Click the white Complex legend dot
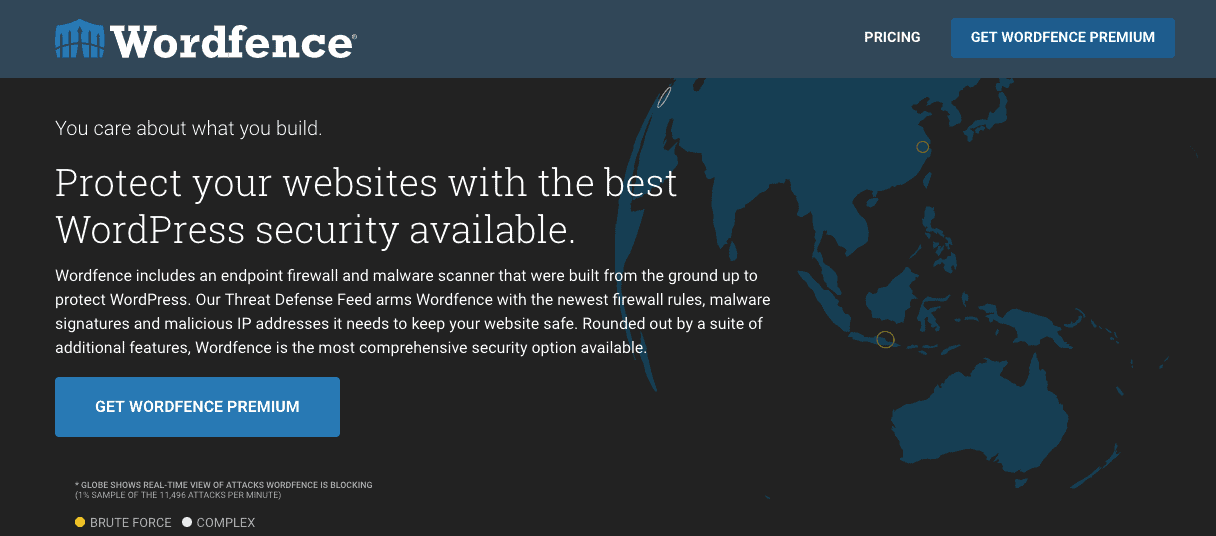Screen dimensions: 1216x536 point(187,522)
